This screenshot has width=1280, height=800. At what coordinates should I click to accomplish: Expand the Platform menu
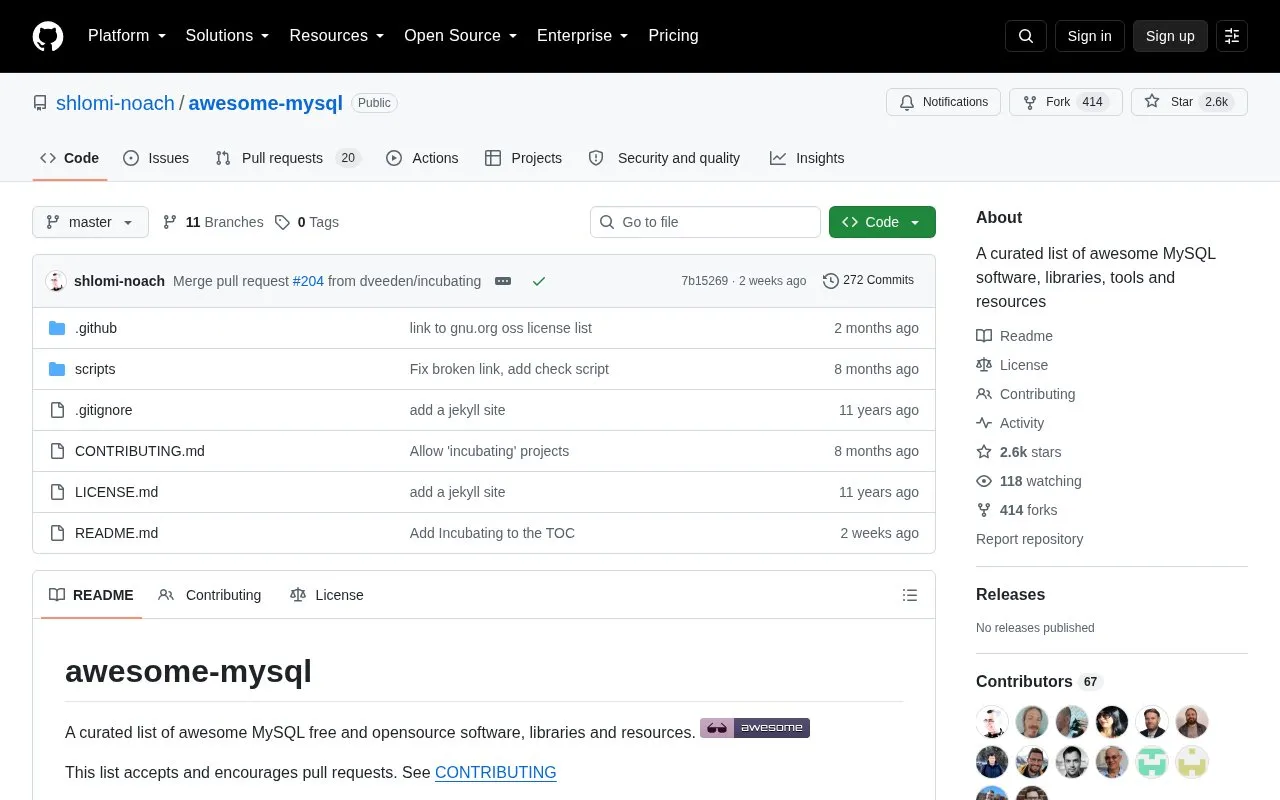127,36
